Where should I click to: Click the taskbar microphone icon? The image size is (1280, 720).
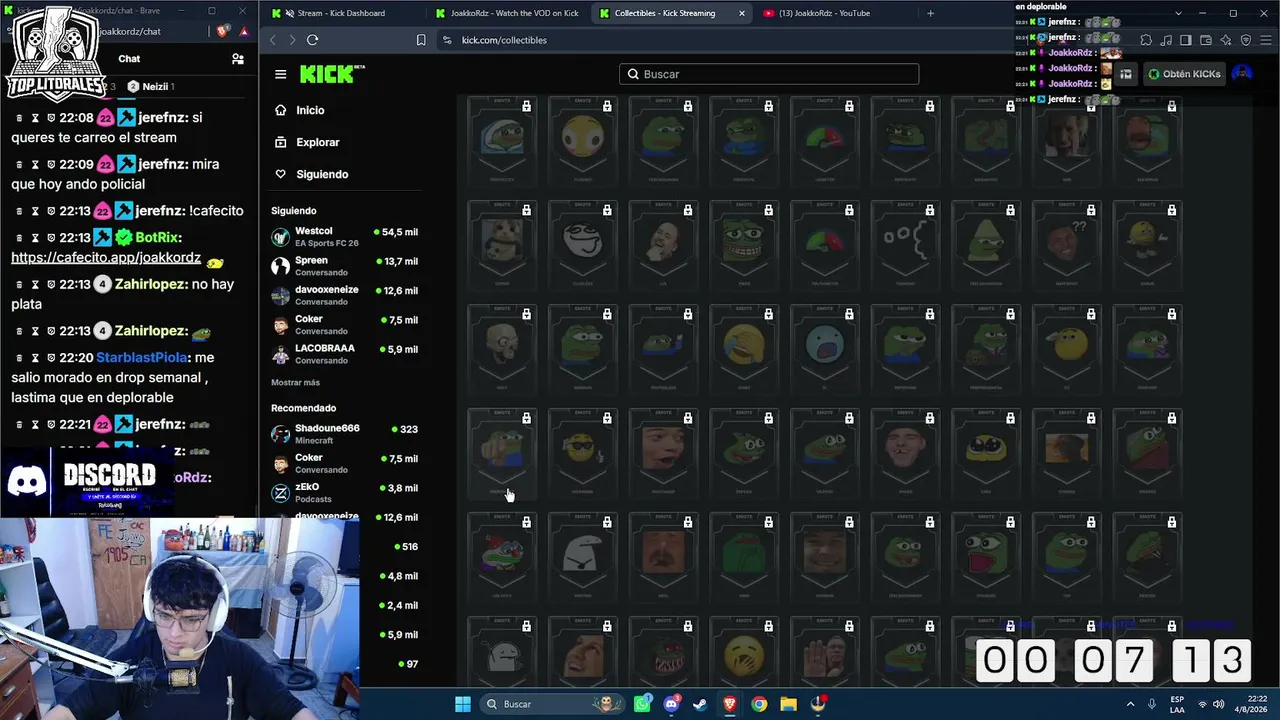[1152, 704]
